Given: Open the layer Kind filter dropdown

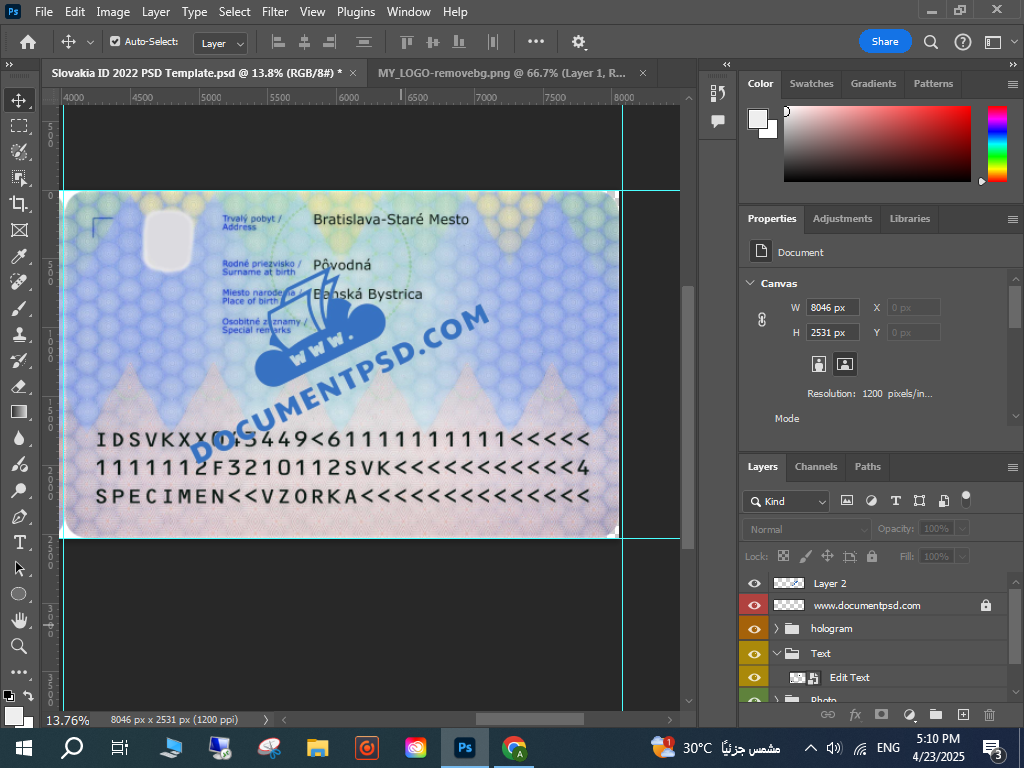Looking at the screenshot, I should pyautogui.click(x=786, y=502).
